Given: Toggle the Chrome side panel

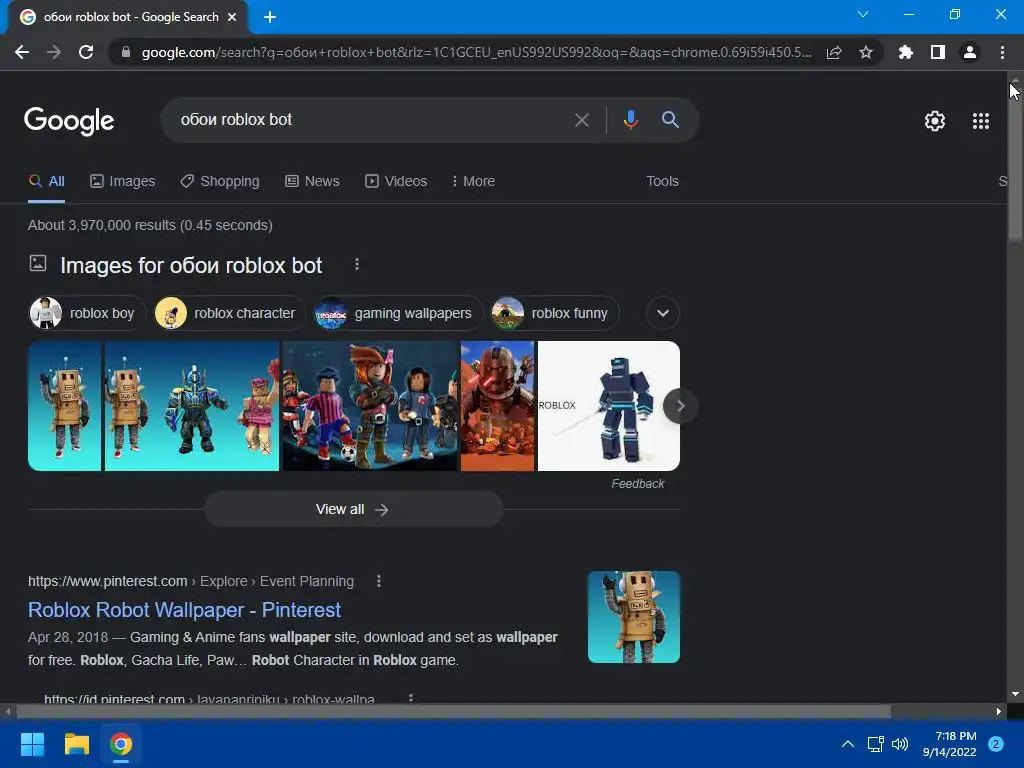Looking at the screenshot, I should [x=938, y=52].
